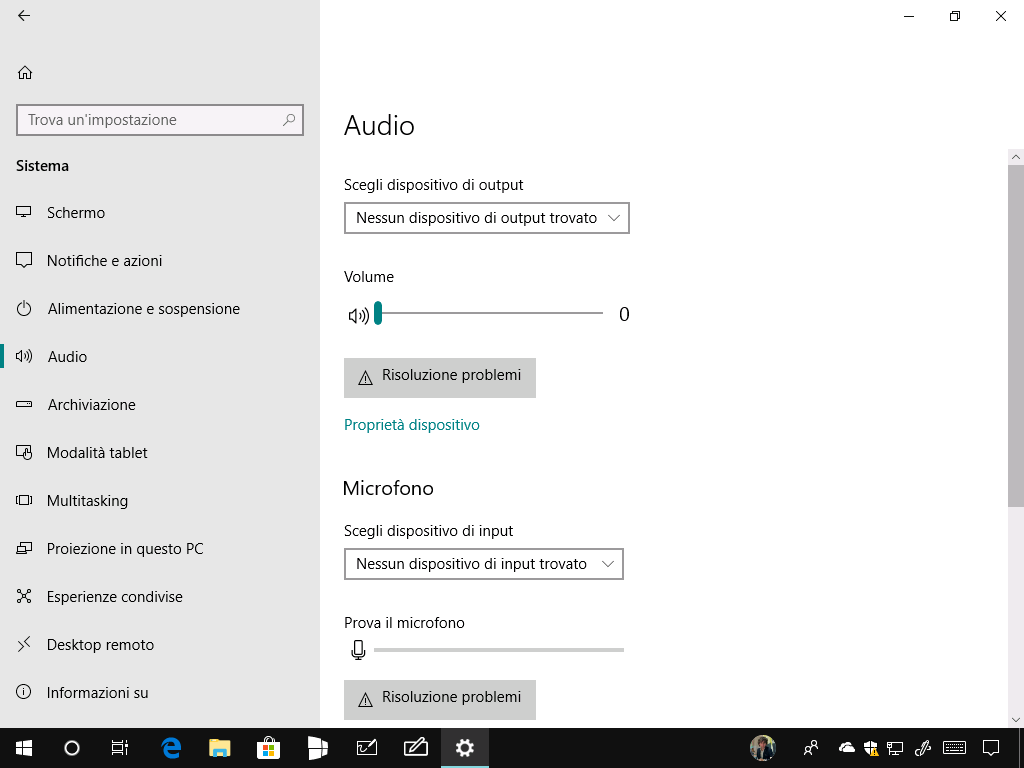Viewport: 1024px width, 768px height.
Task: Click Risoluzione problemi under Prova il microfono
Action: coord(440,700)
